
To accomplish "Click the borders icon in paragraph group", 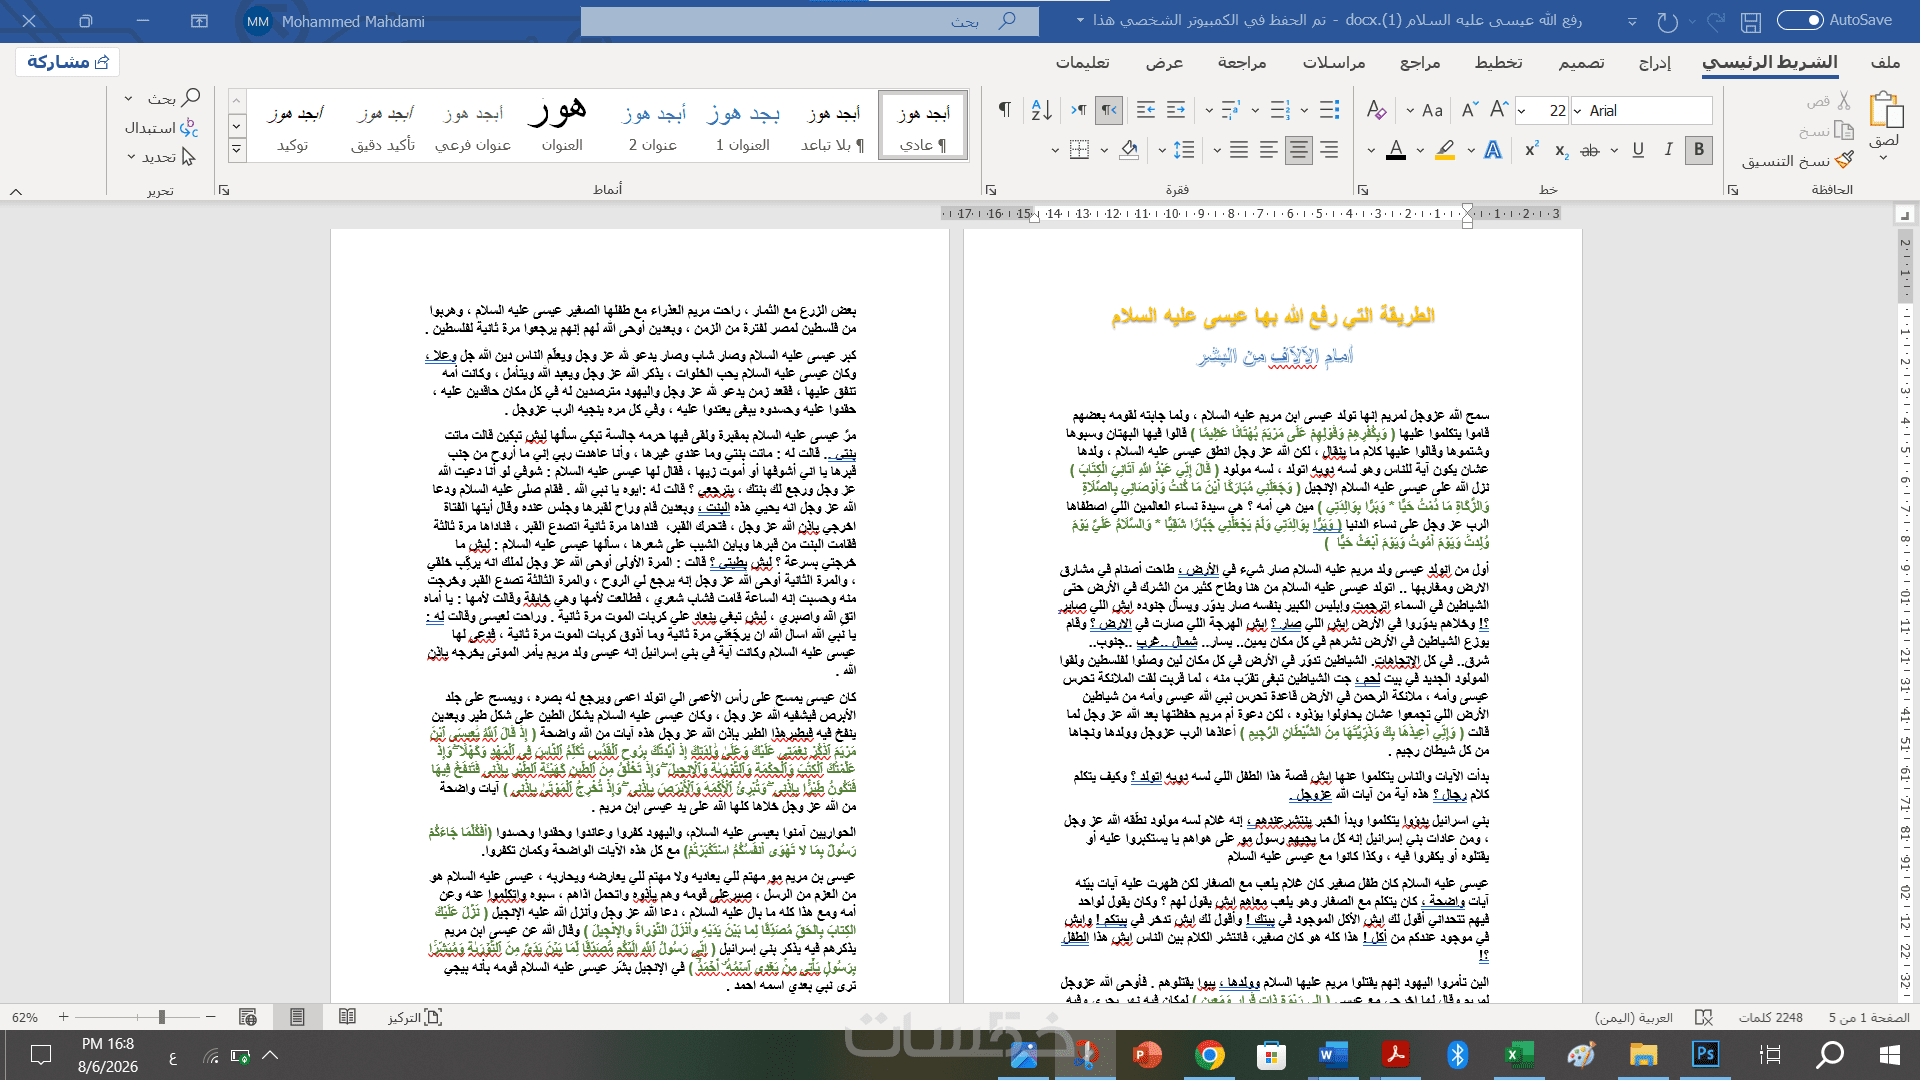I will [x=1079, y=150].
